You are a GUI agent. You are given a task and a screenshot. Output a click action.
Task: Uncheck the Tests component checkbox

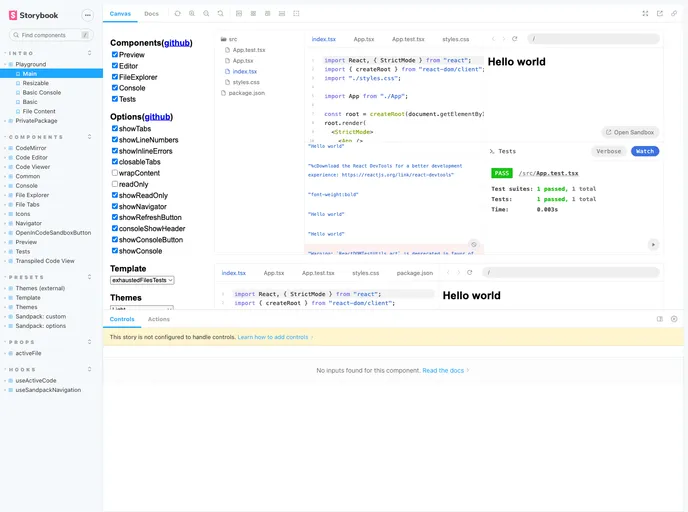pos(115,99)
